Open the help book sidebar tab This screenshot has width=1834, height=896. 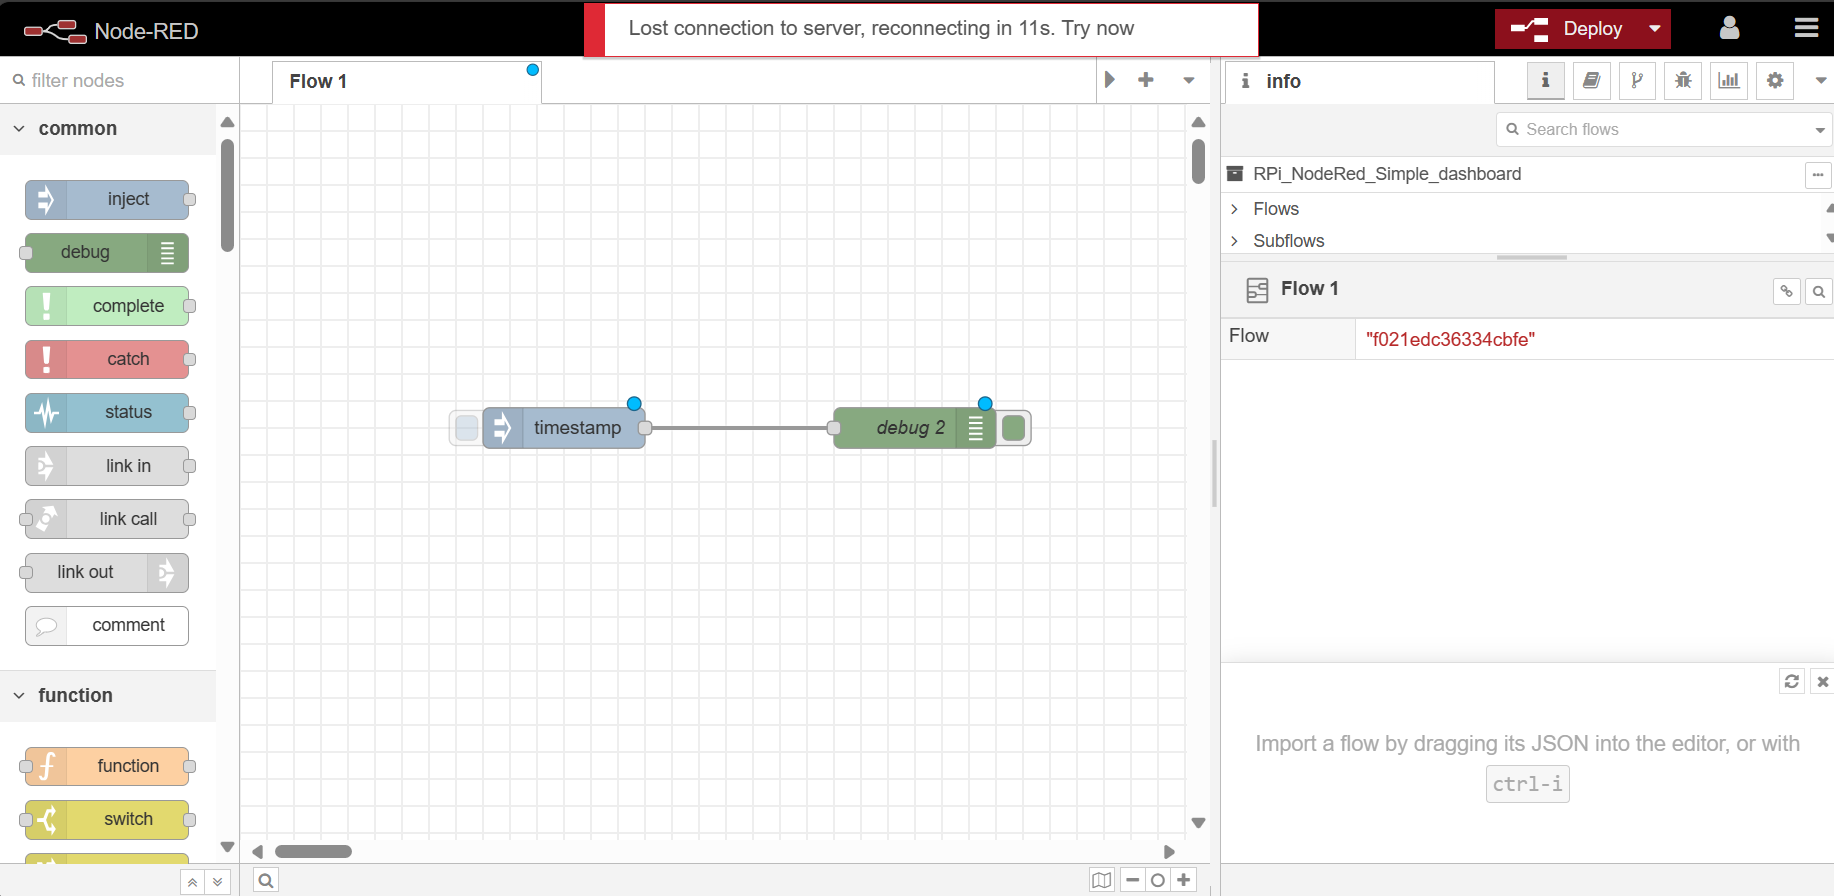click(x=1591, y=81)
